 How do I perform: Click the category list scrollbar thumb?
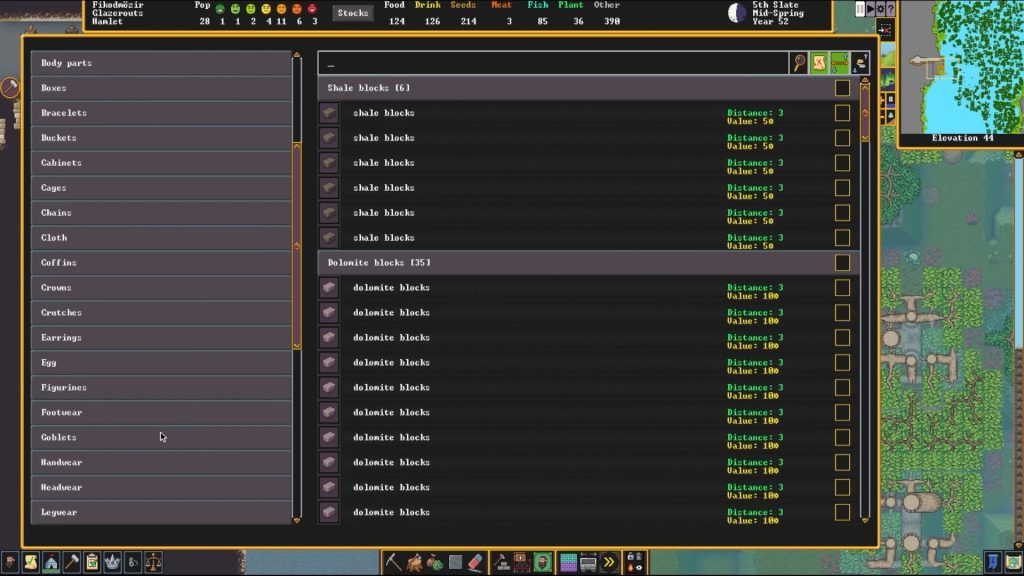click(296, 246)
